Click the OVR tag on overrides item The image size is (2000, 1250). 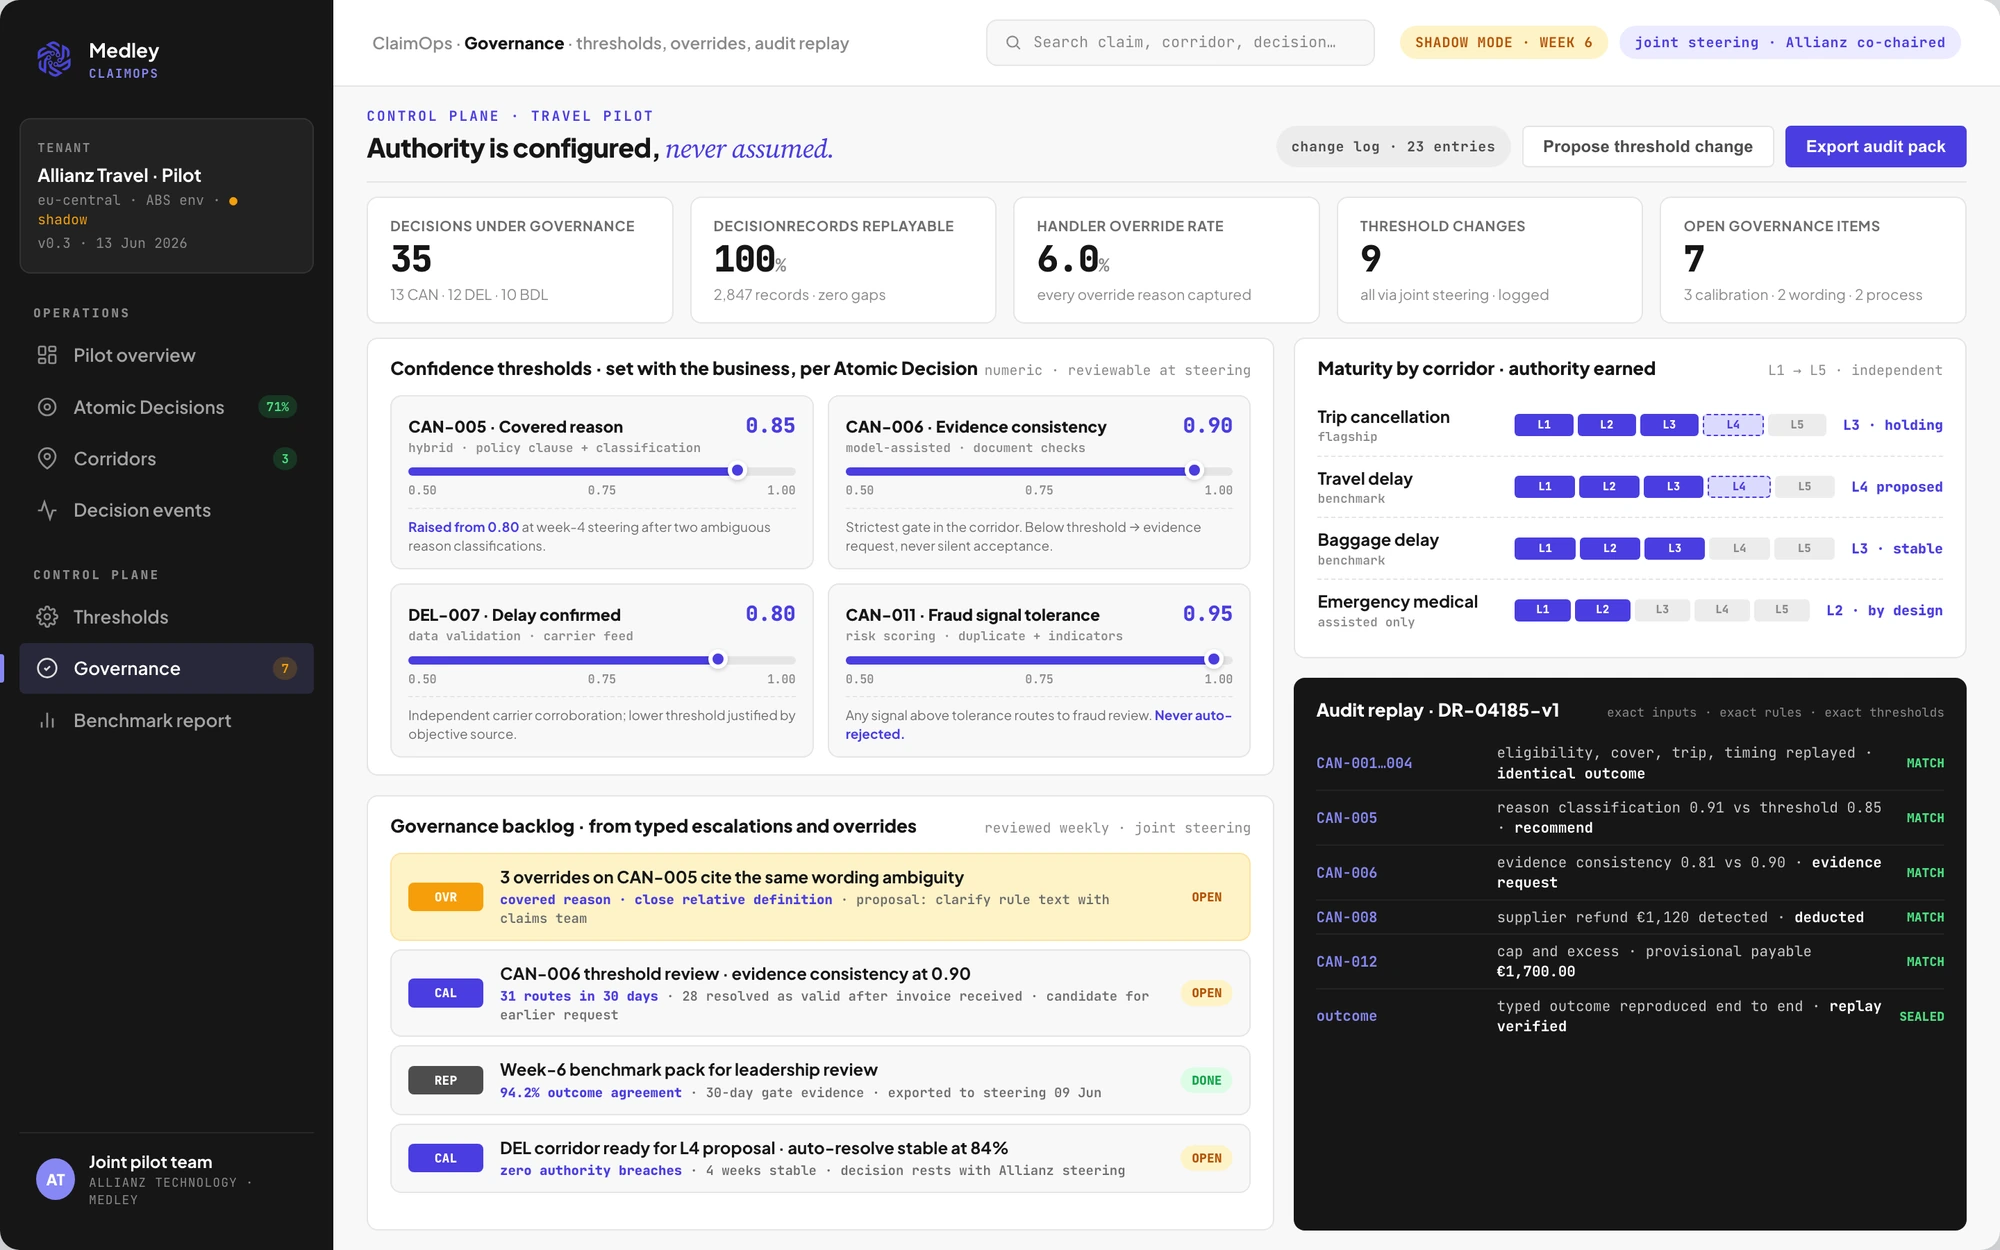click(x=446, y=897)
